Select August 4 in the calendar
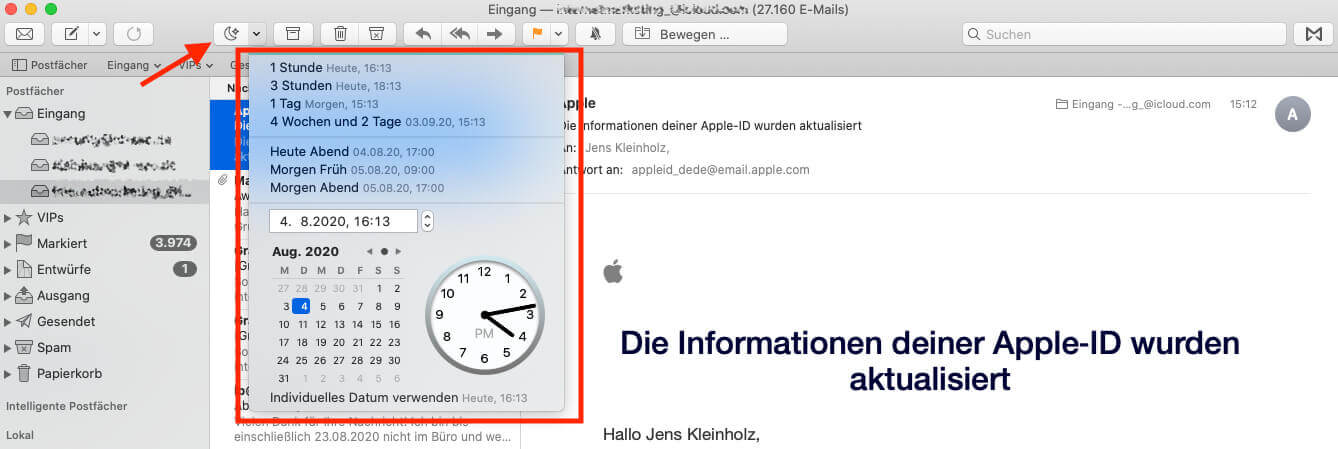 pos(303,306)
